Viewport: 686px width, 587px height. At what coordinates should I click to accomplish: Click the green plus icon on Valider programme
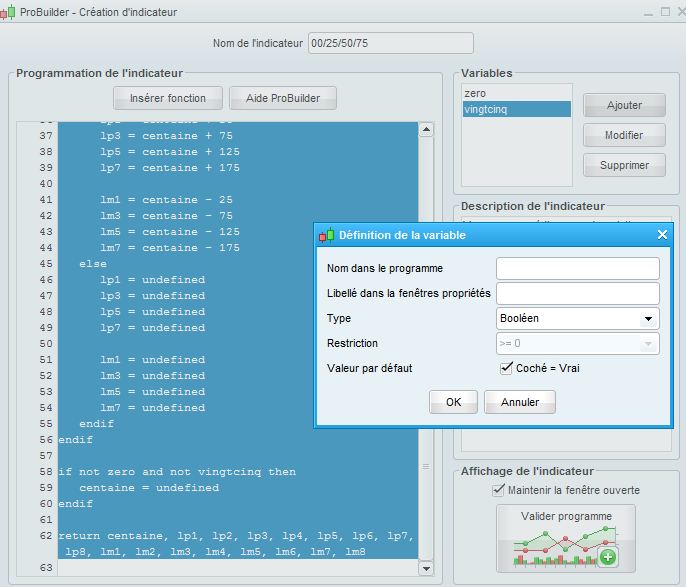(608, 557)
